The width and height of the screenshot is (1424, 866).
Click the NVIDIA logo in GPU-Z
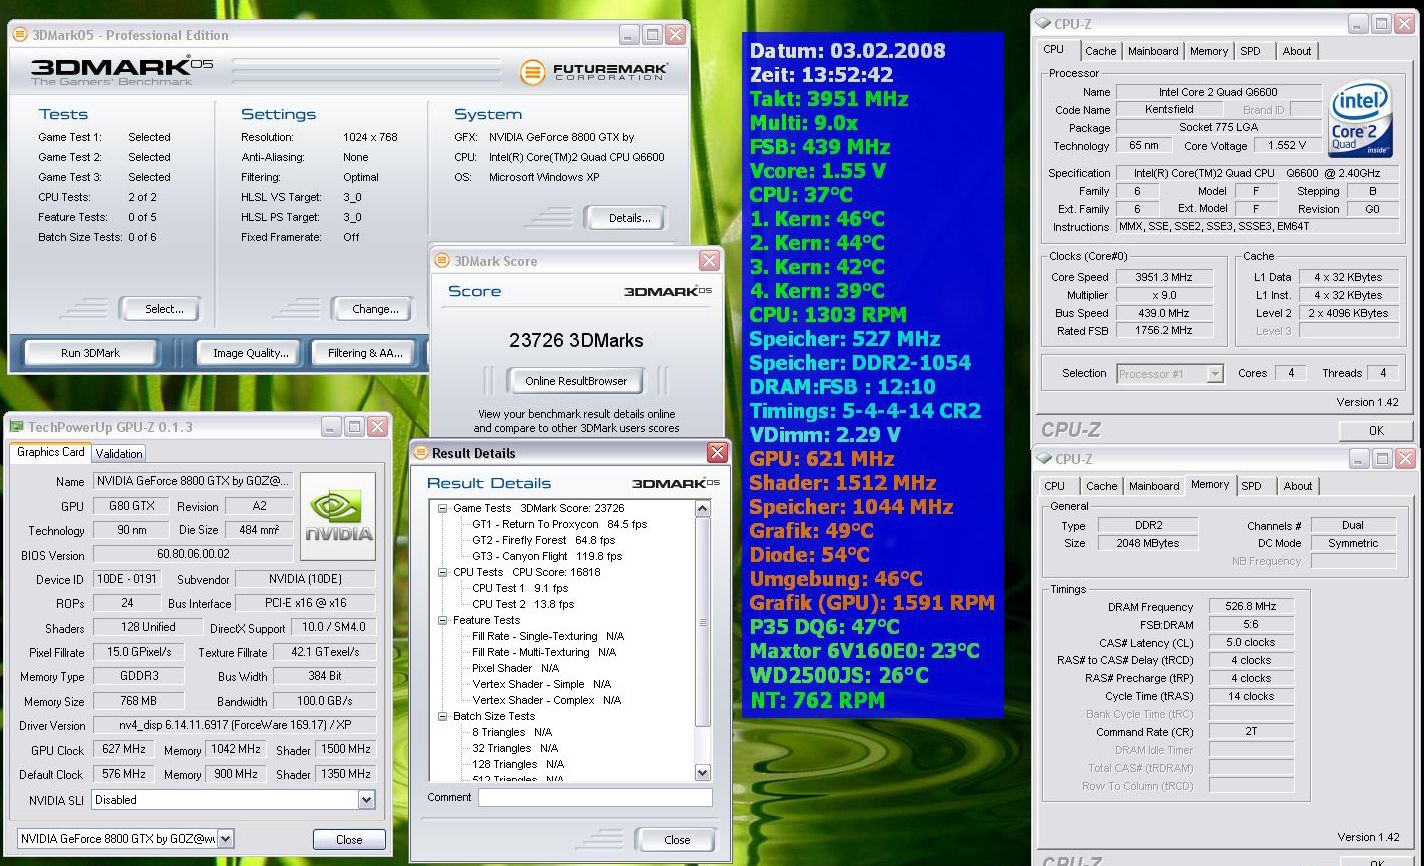tap(338, 516)
